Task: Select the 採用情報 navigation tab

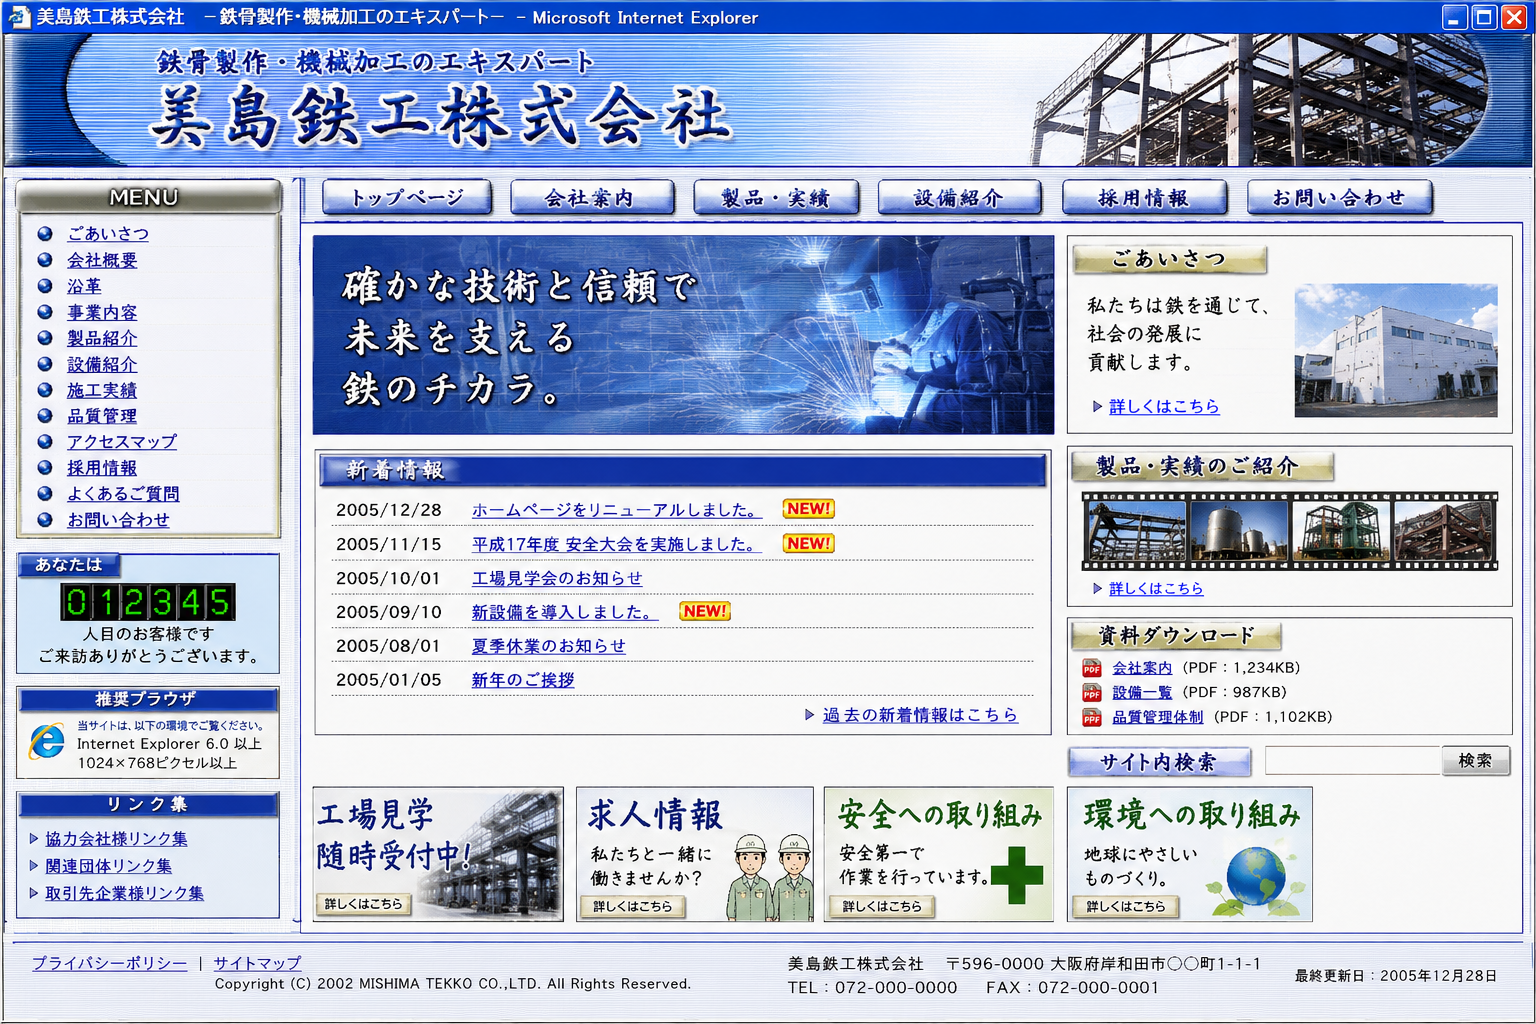Action: tap(1144, 198)
